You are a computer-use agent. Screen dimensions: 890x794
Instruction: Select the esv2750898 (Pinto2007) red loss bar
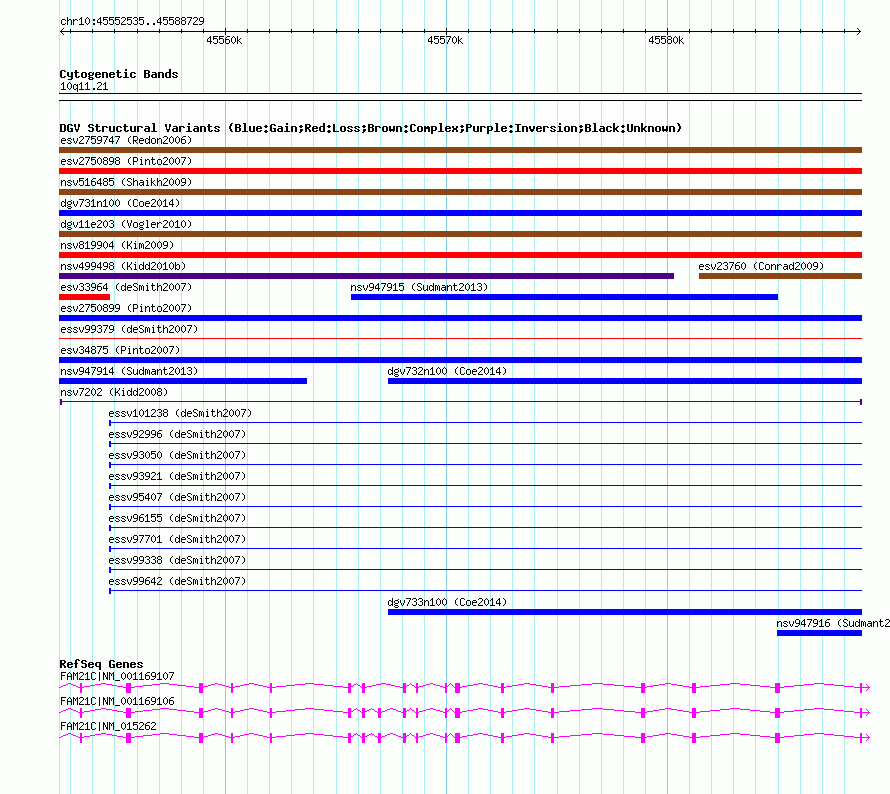coord(460,171)
